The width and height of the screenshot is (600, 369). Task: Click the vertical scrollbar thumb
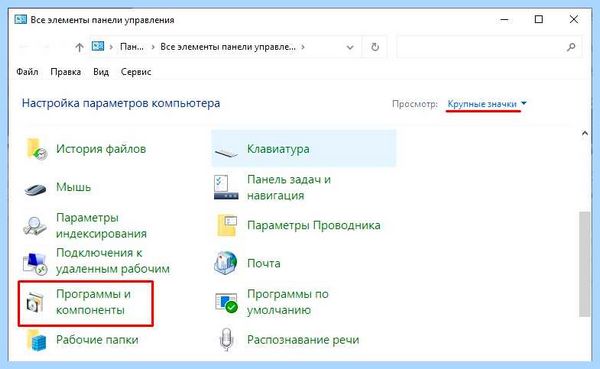(x=584, y=264)
